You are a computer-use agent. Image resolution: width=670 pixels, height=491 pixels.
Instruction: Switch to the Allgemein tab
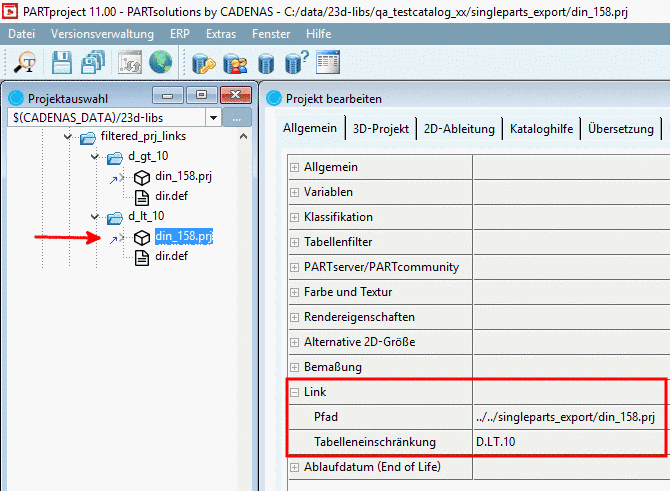point(310,128)
